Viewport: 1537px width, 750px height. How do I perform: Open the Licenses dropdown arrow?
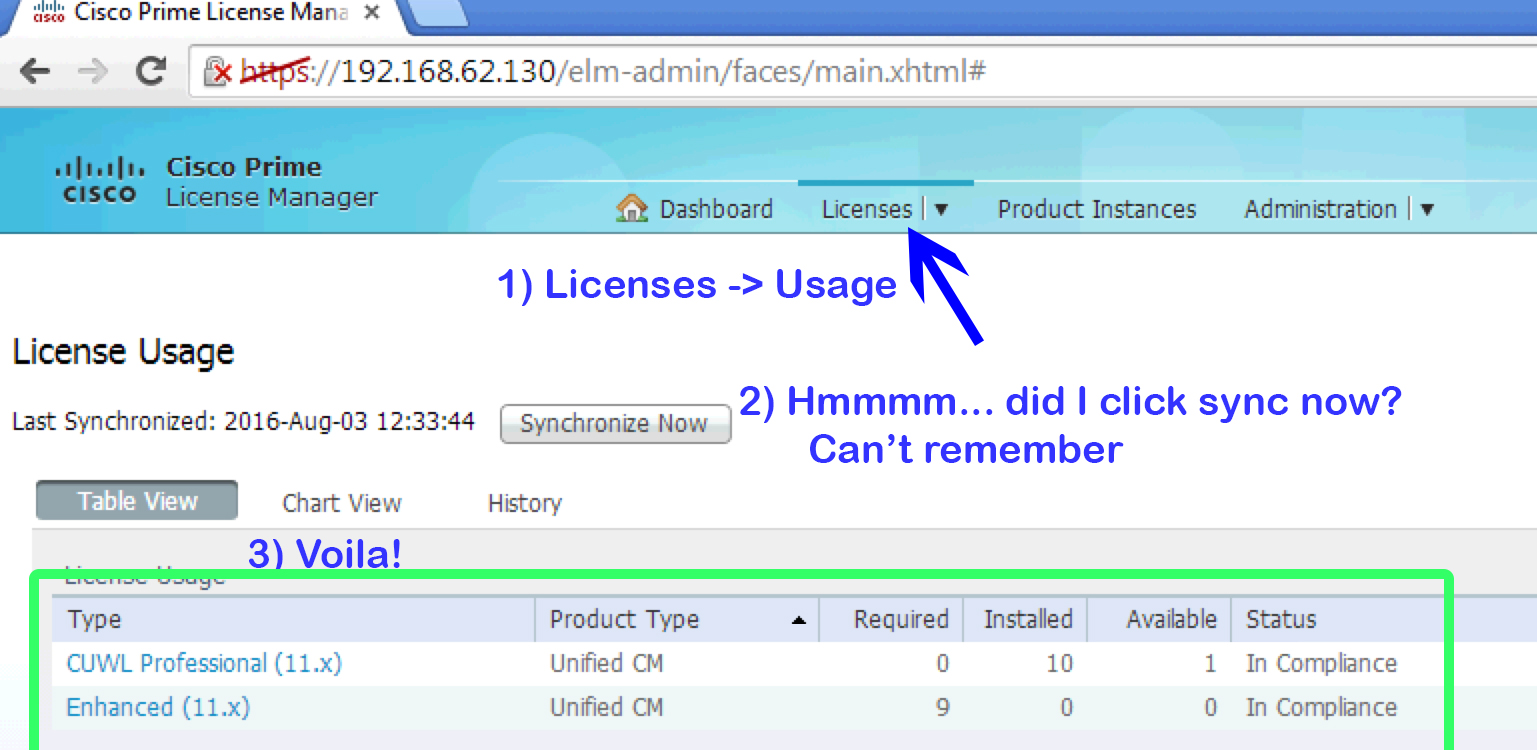pos(941,210)
